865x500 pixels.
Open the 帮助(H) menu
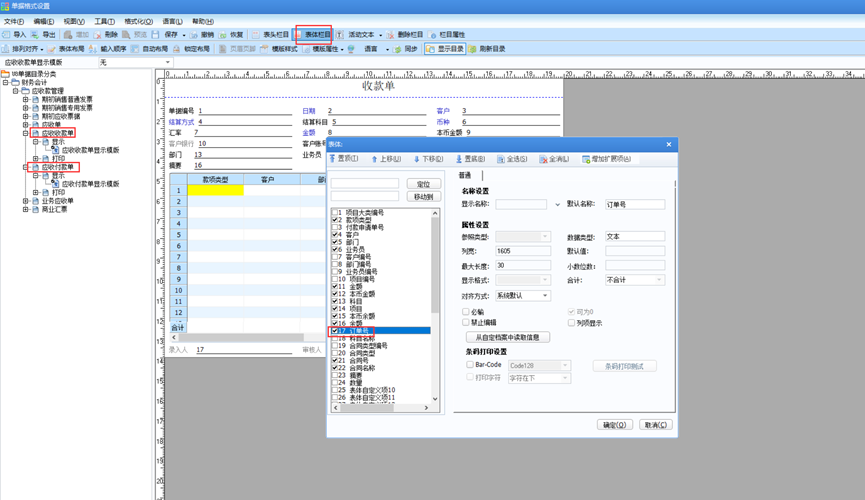202,22
